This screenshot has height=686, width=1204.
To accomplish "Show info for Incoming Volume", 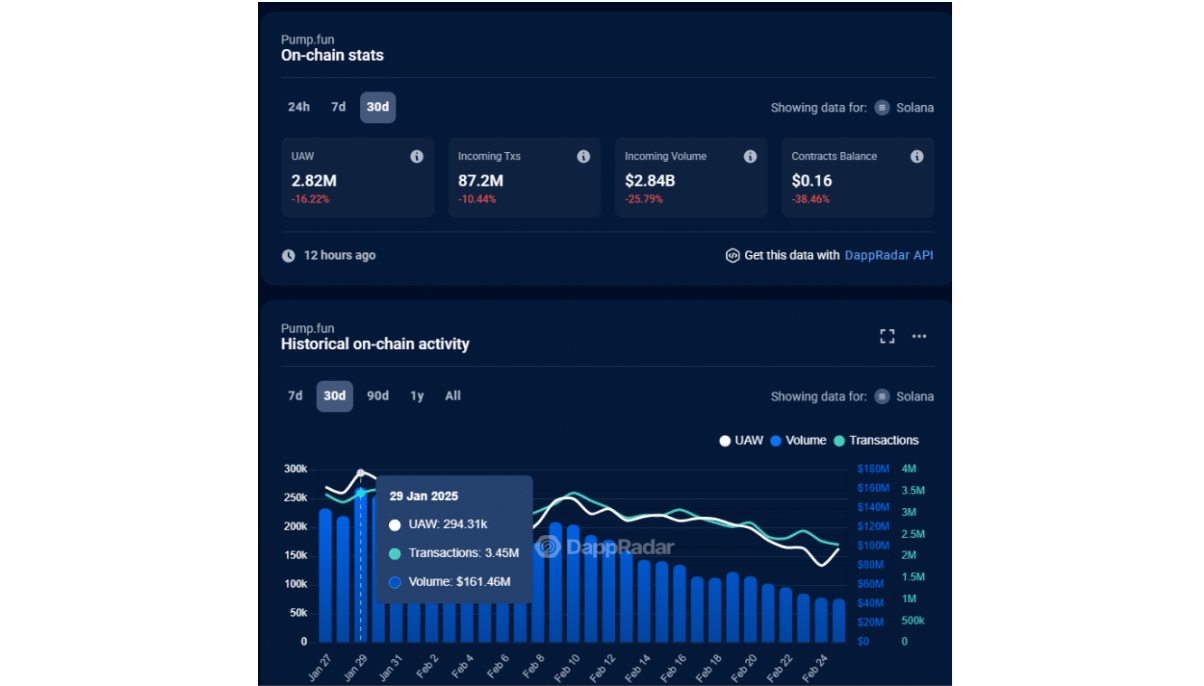I will click(750, 157).
